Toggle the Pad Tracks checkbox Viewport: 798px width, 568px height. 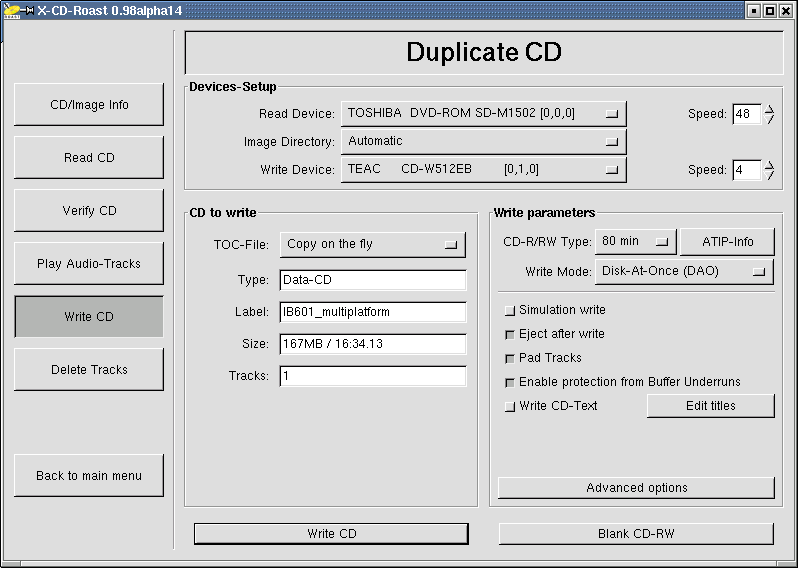tap(510, 359)
